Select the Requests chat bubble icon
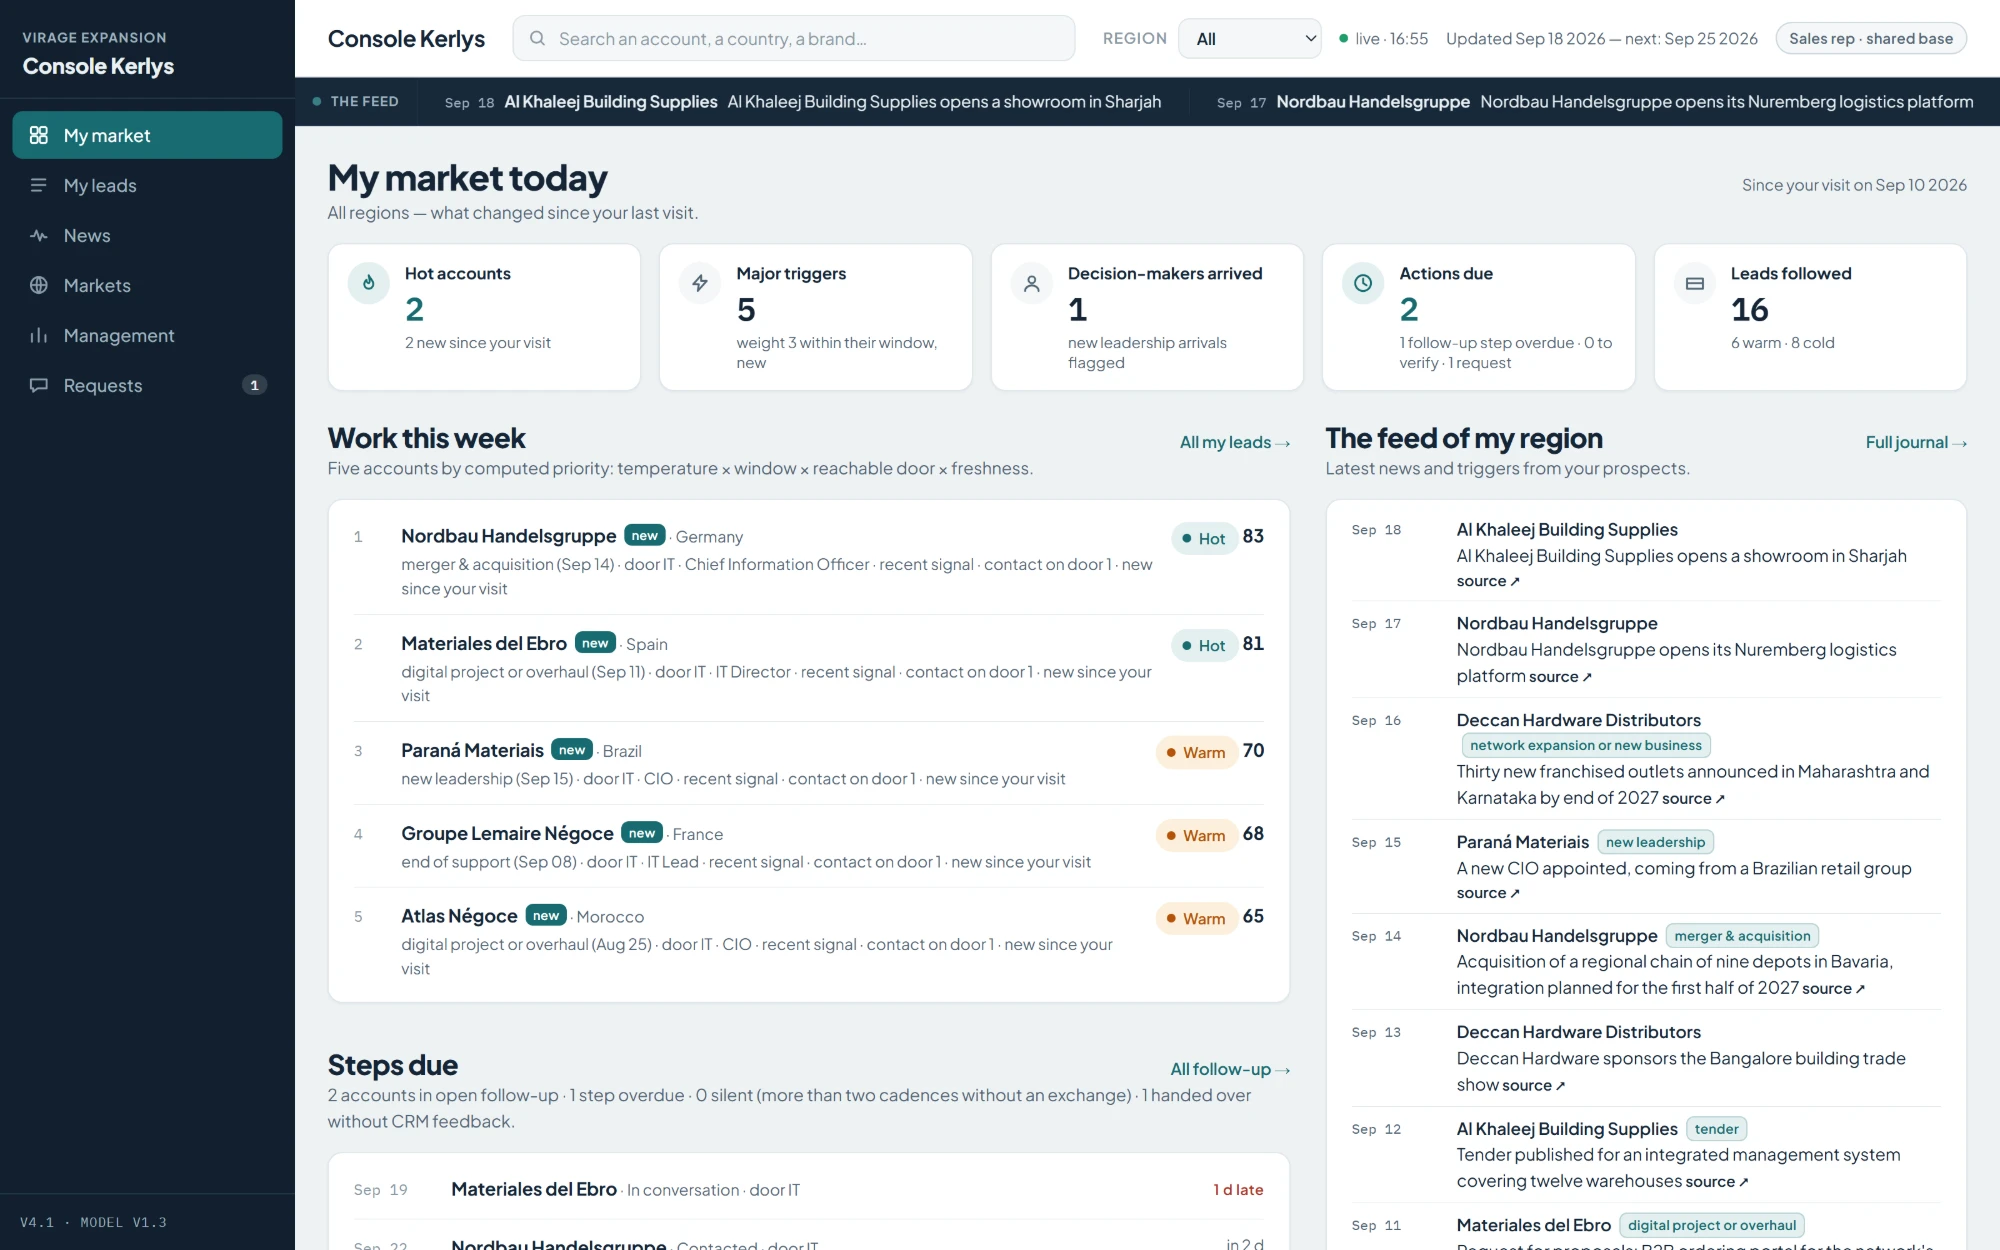Image resolution: width=2000 pixels, height=1250 pixels. tap(39, 385)
